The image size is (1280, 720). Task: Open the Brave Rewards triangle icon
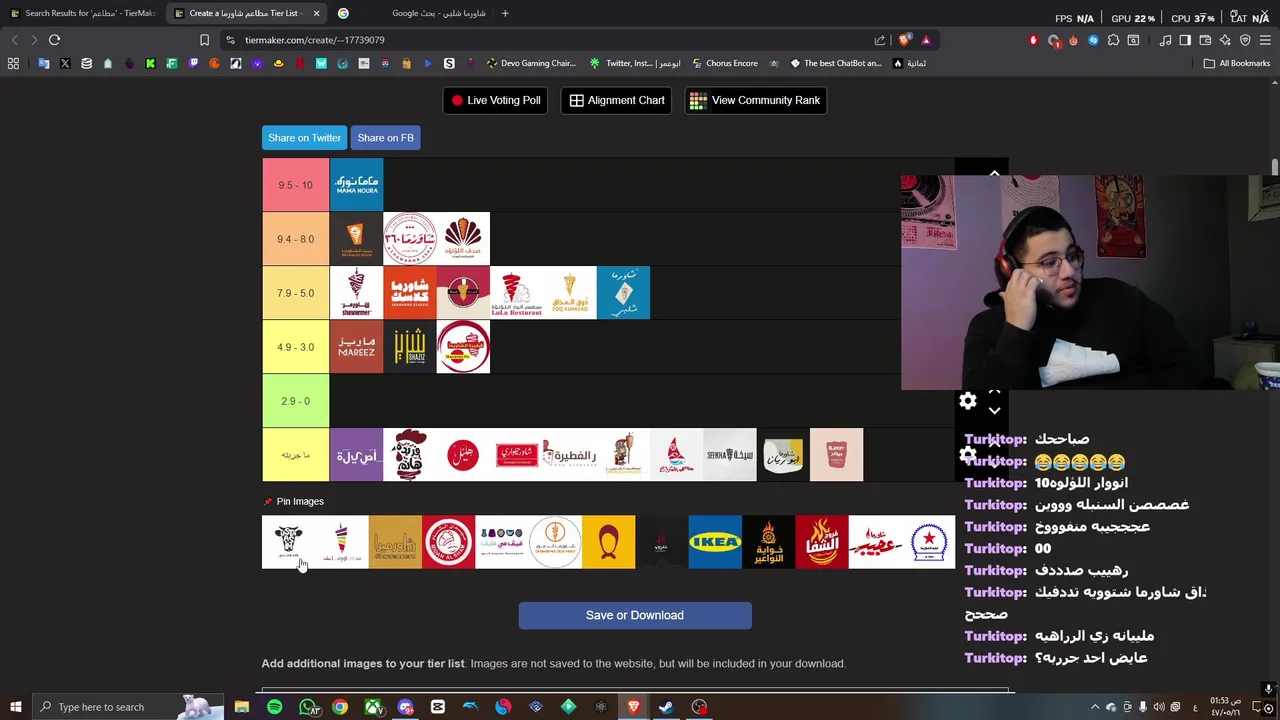pyautogui.click(x=926, y=40)
